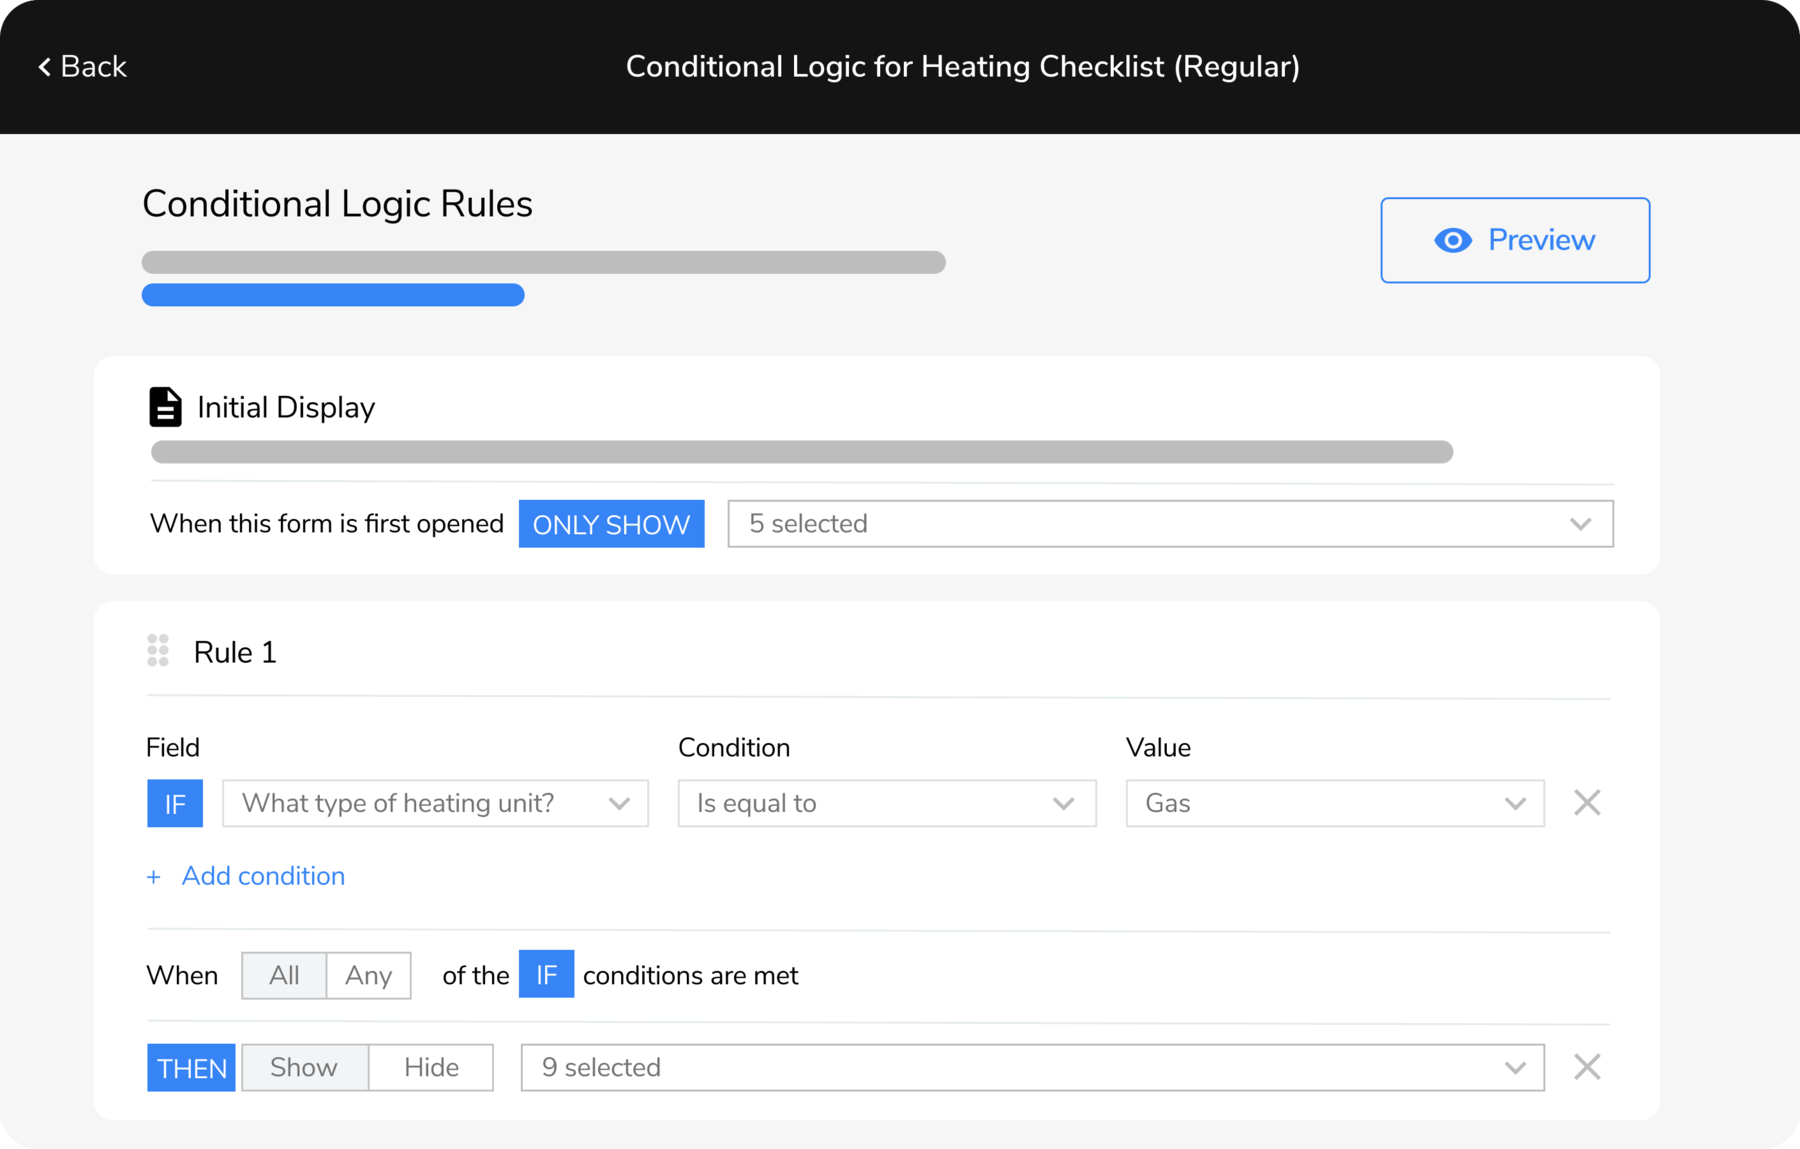Click the back chevron arrow icon
1800x1149 pixels.
[x=44, y=67]
